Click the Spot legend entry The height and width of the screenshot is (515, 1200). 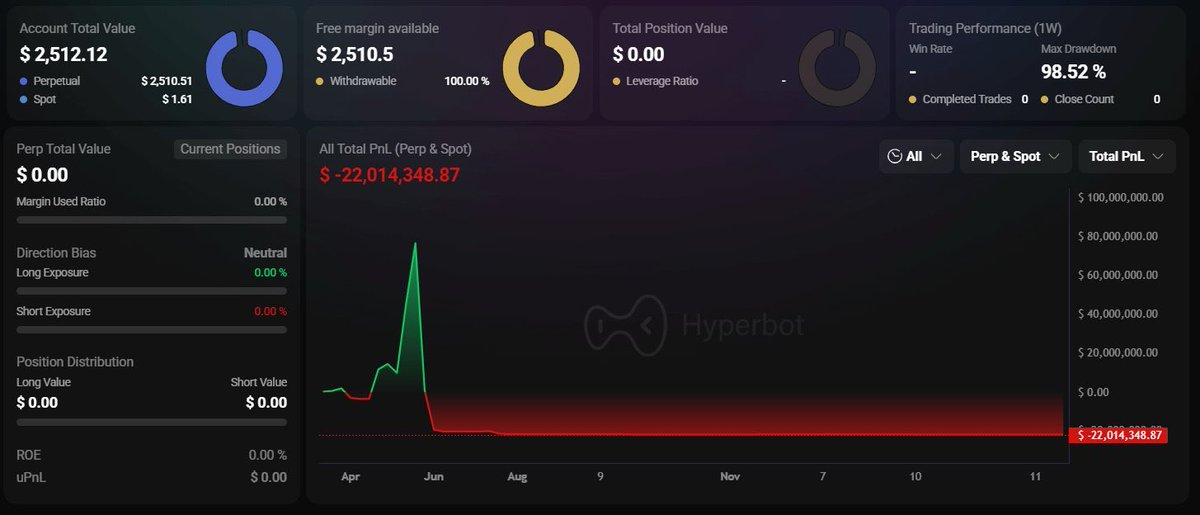click(x=40, y=99)
